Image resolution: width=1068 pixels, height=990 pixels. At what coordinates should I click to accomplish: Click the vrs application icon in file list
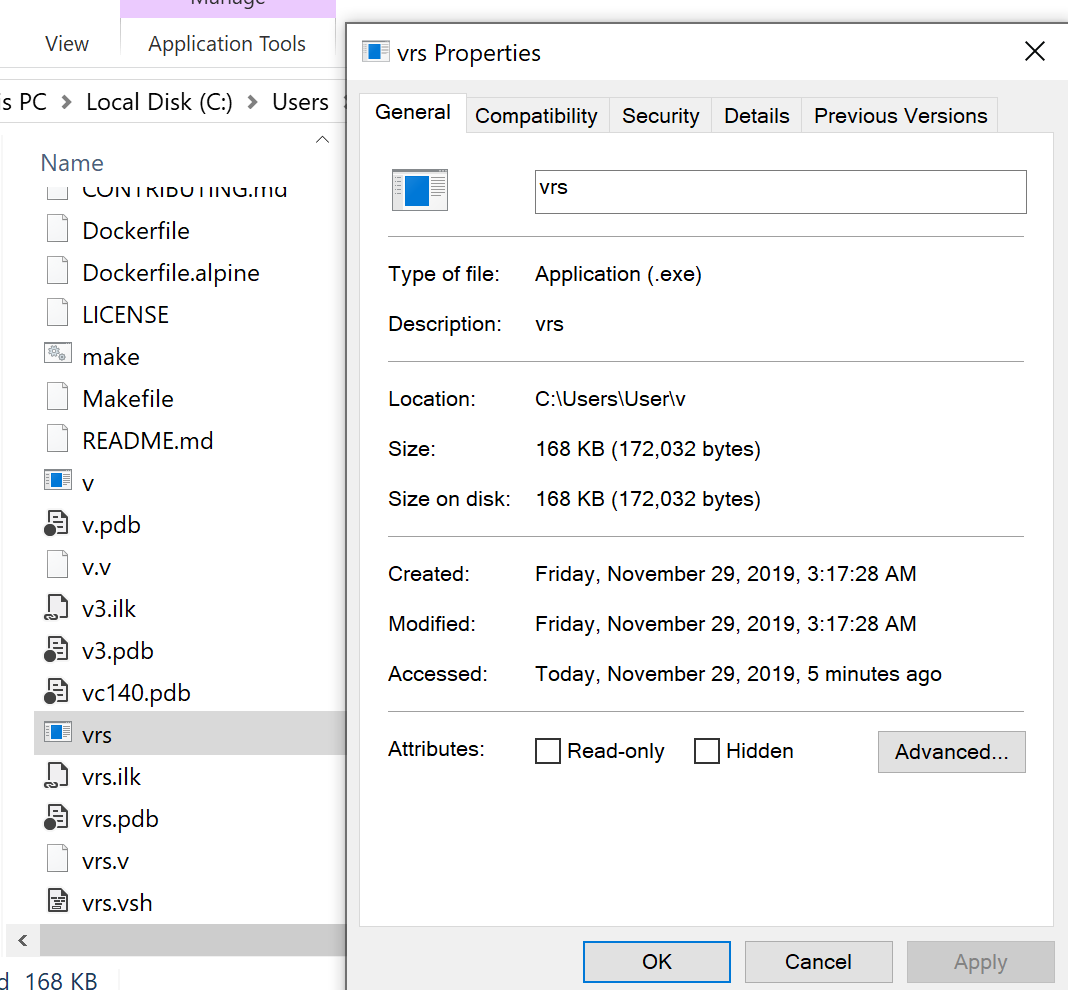[57, 732]
